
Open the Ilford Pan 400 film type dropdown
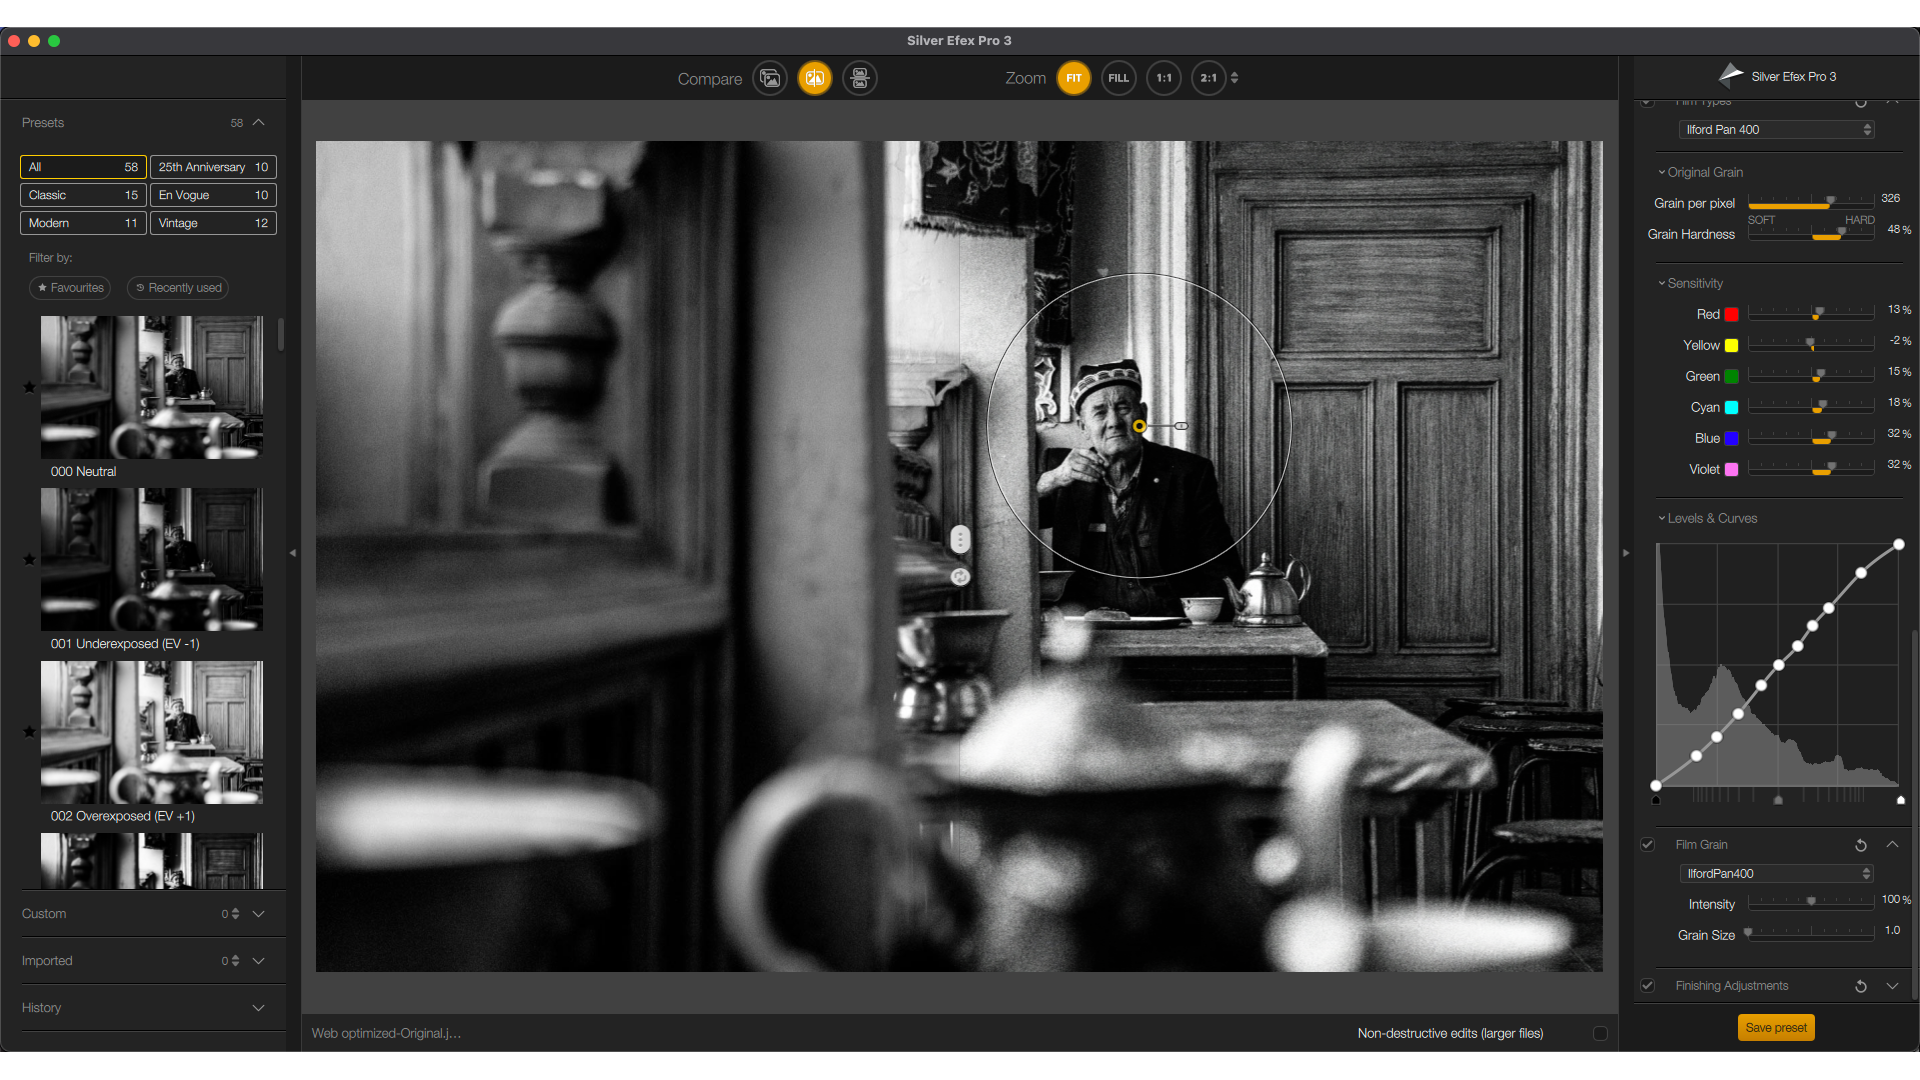[x=1776, y=130]
